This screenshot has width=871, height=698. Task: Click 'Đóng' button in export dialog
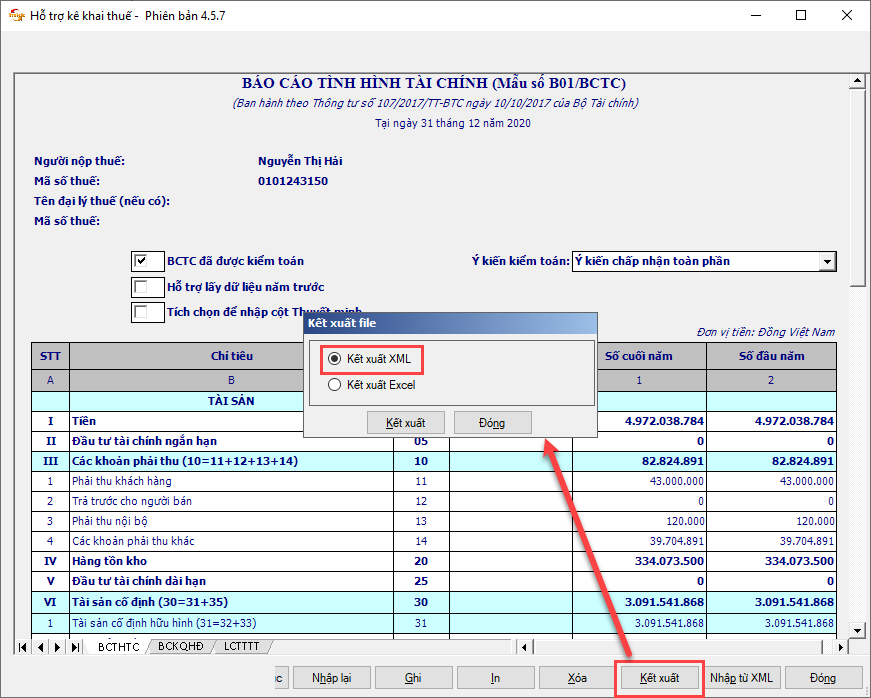pos(492,423)
